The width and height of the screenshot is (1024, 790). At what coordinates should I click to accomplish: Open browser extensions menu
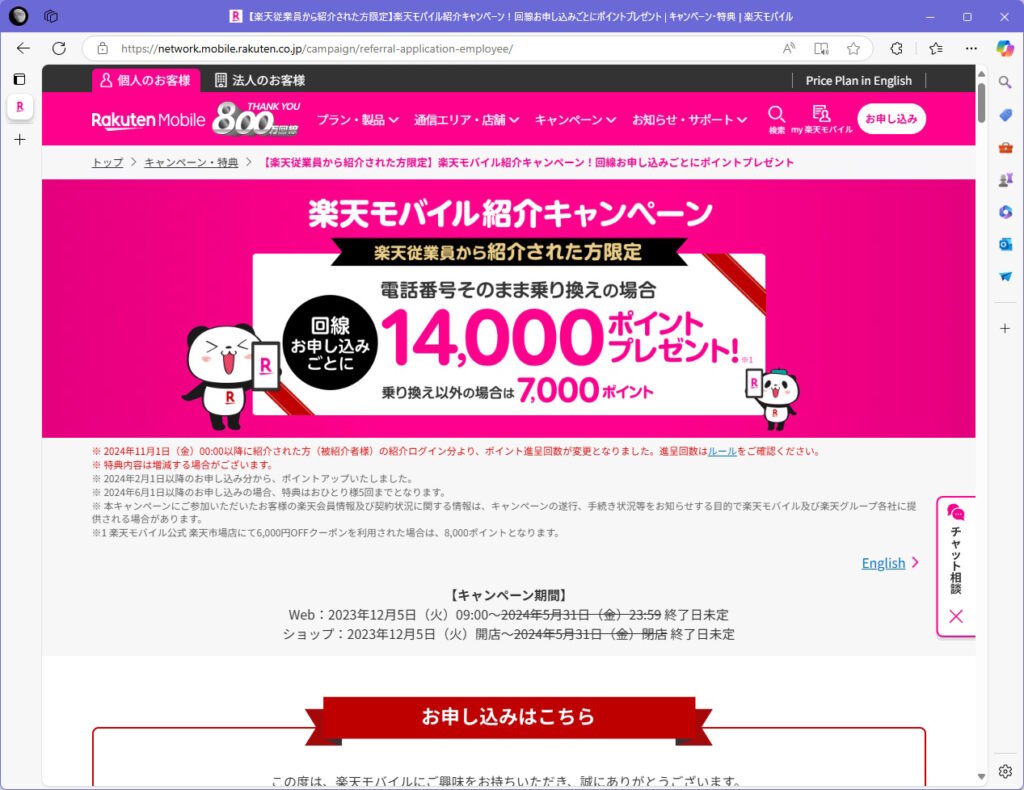click(897, 48)
